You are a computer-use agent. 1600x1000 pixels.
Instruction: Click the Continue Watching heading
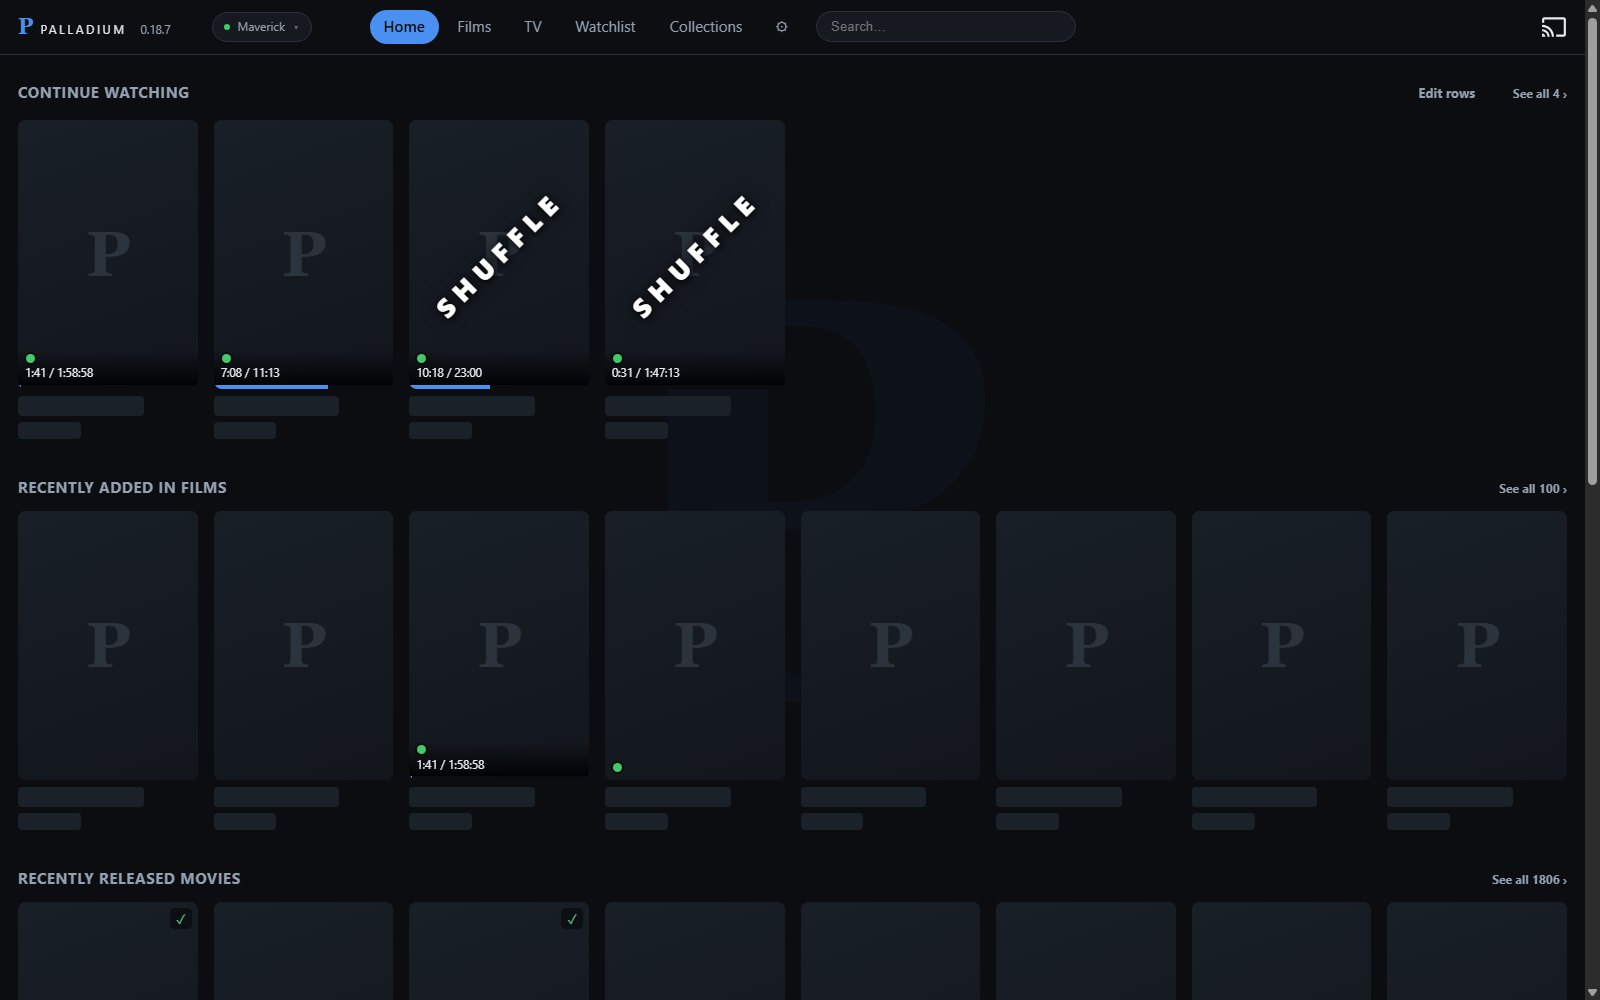pos(103,92)
